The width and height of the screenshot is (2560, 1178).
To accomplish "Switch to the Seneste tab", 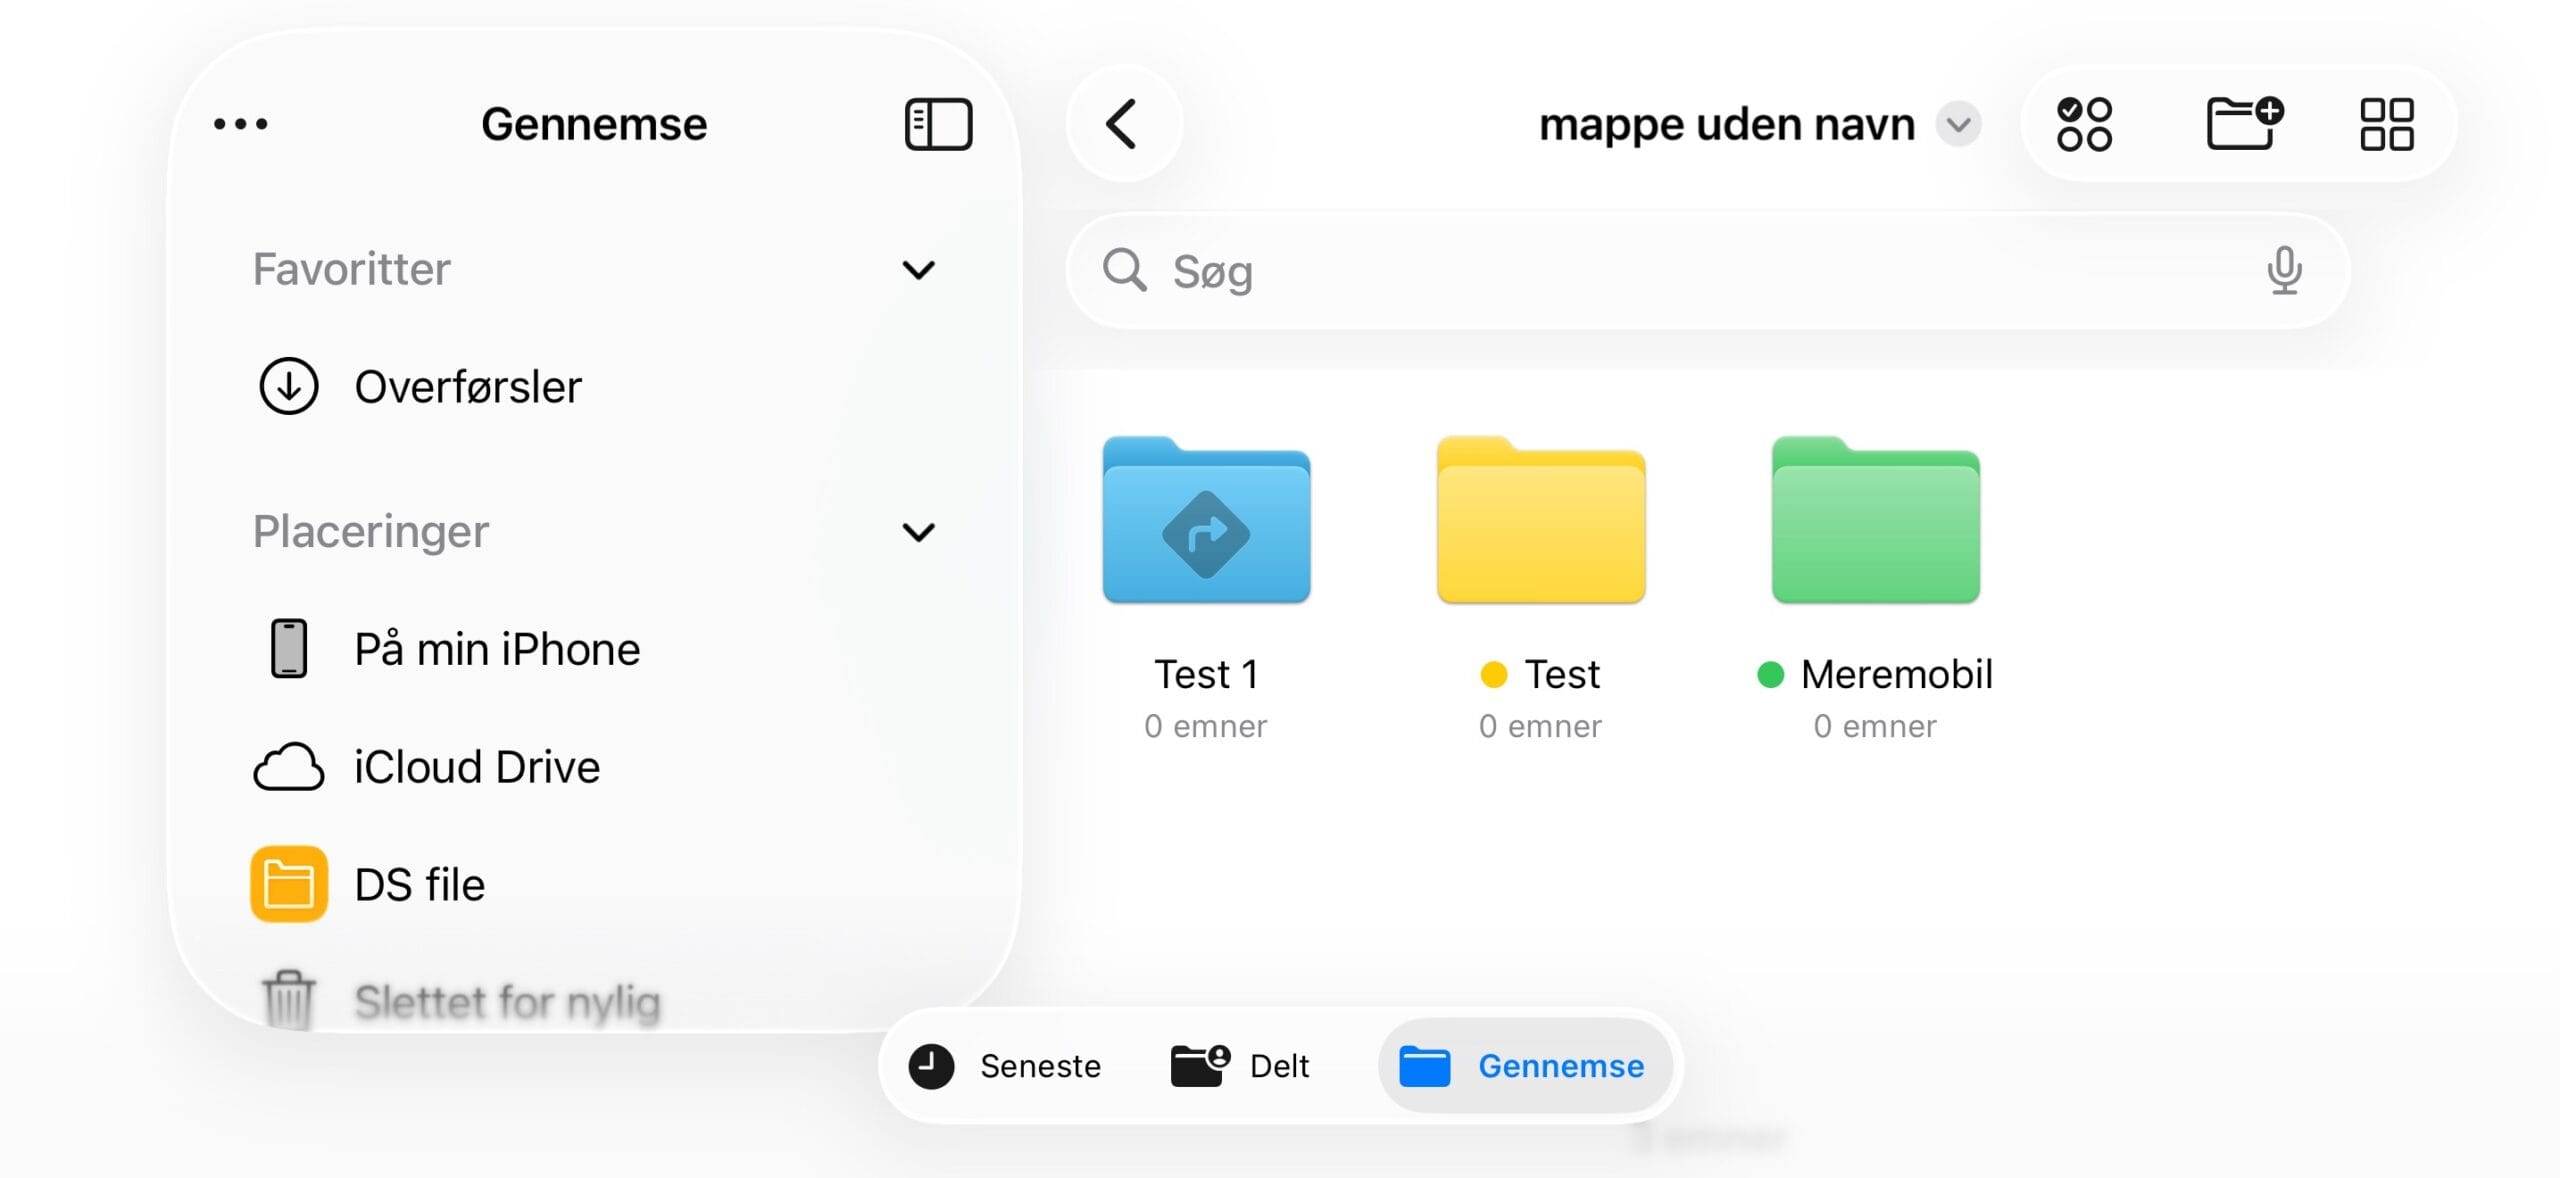I will (x=1005, y=1066).
